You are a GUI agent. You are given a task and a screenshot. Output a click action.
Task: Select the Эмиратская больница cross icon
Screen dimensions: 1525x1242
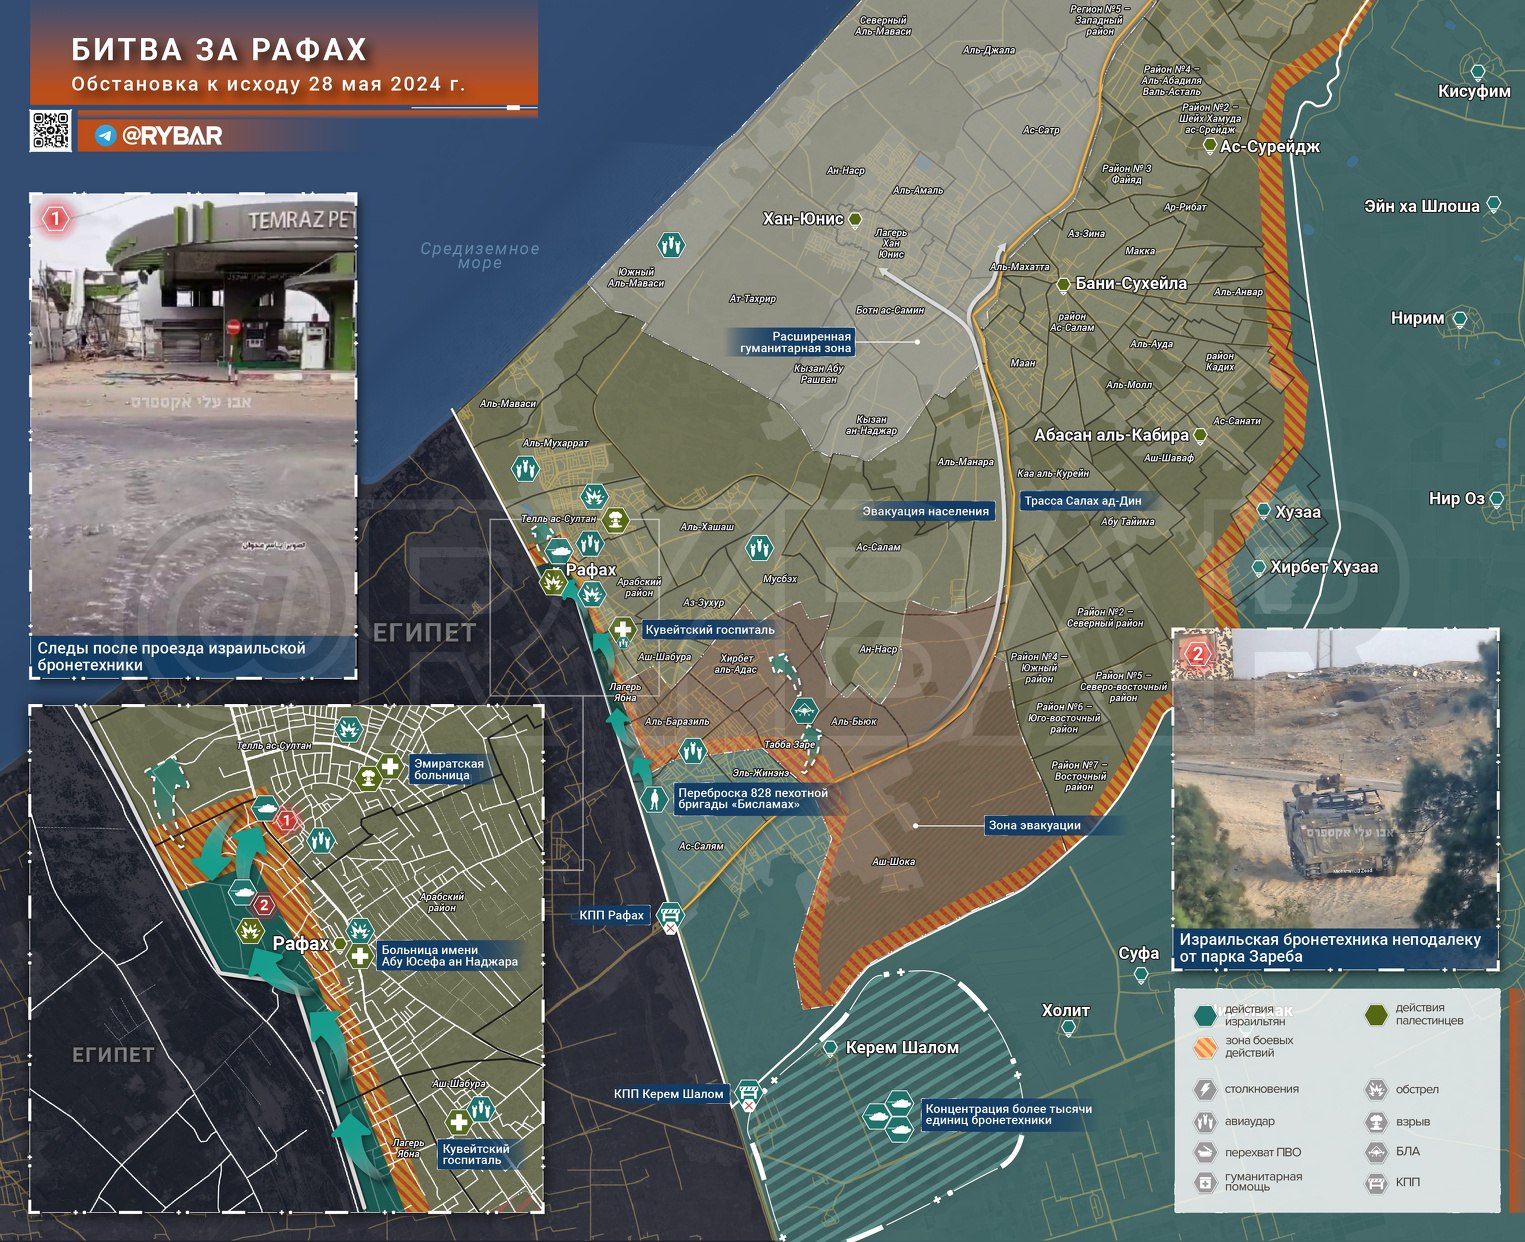coord(390,768)
